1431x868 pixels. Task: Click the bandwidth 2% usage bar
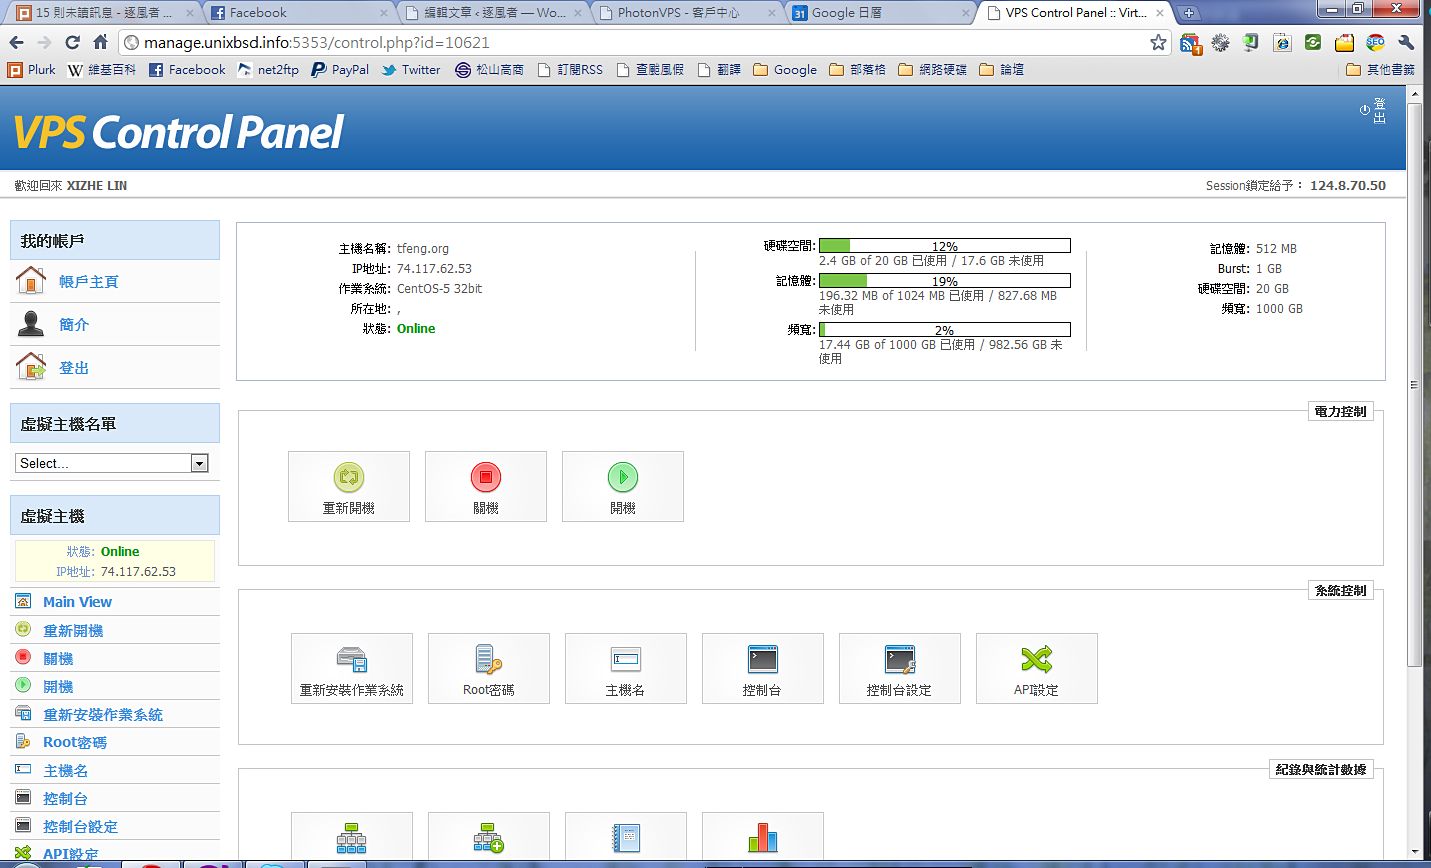945,329
